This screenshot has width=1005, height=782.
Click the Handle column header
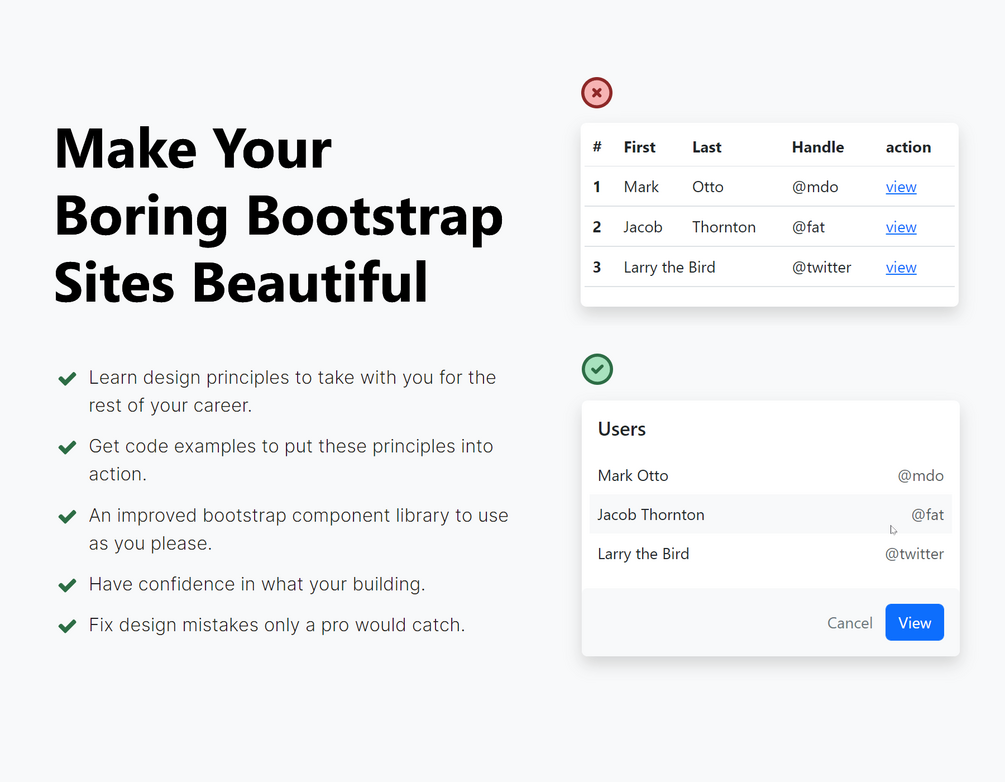pyautogui.click(x=818, y=147)
